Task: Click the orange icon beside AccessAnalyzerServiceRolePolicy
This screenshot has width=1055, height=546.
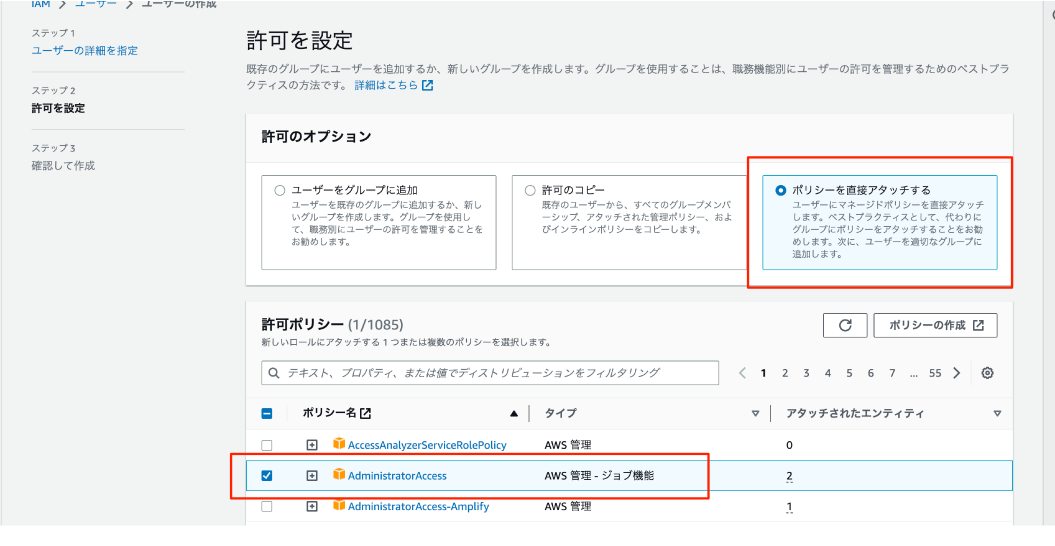Action: click(x=339, y=444)
